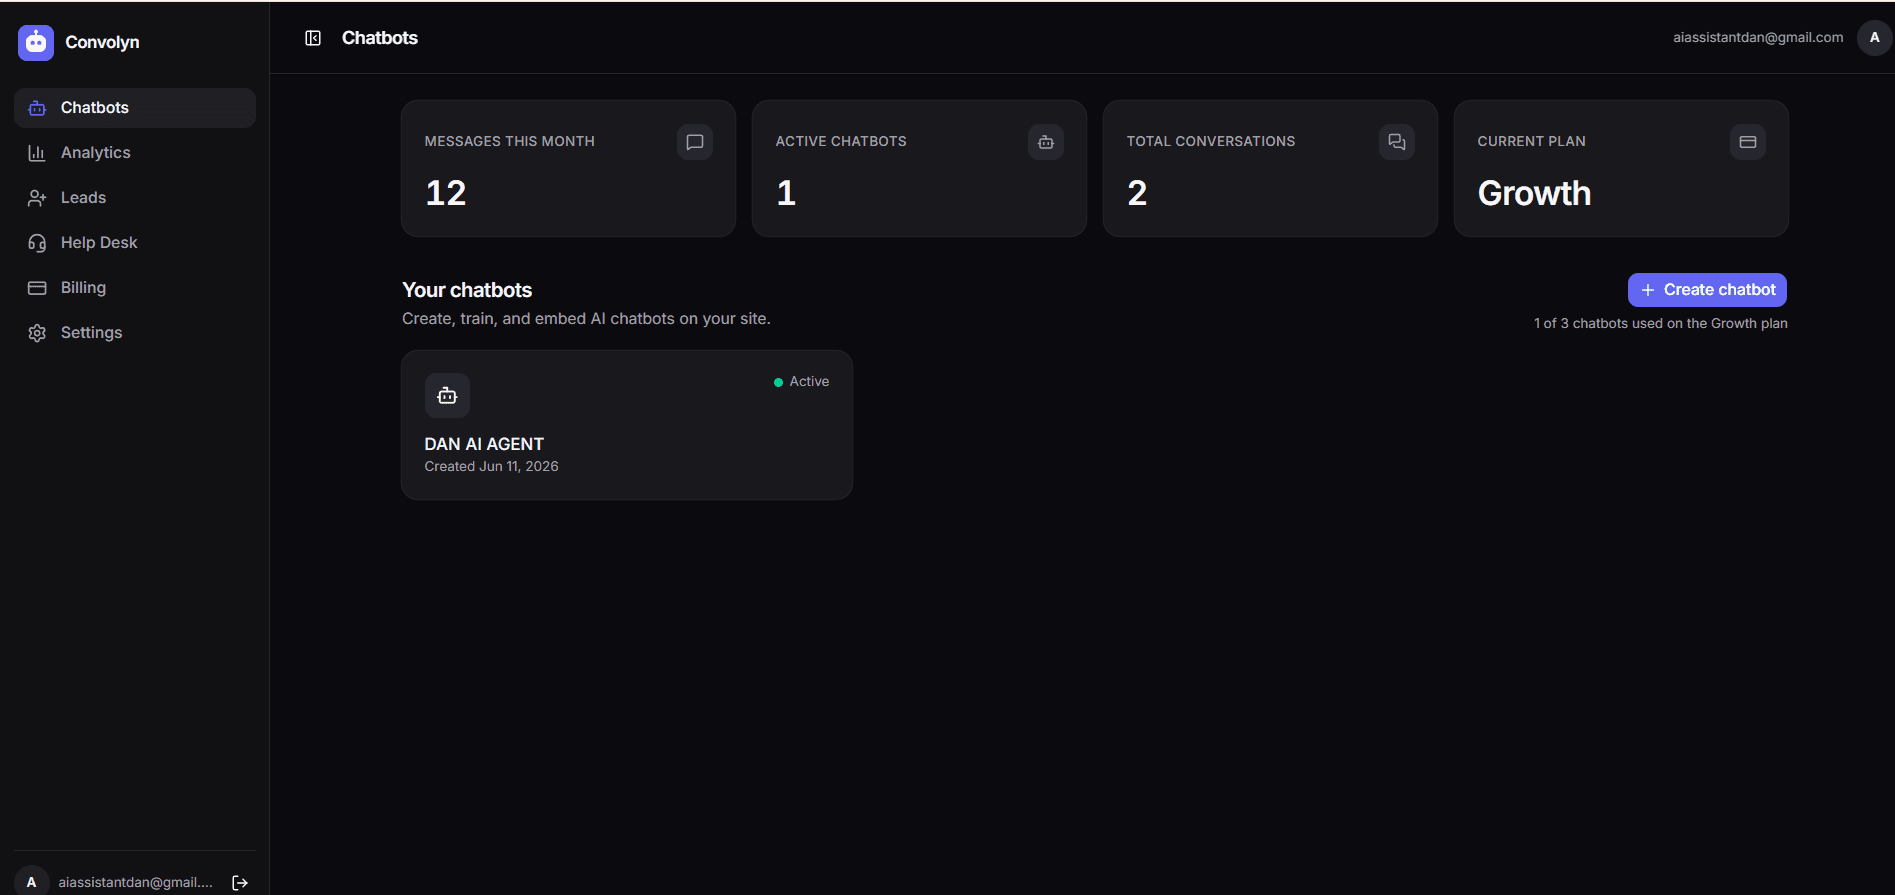Click the Growth plan value
This screenshot has width=1895, height=895.
pos(1534,193)
